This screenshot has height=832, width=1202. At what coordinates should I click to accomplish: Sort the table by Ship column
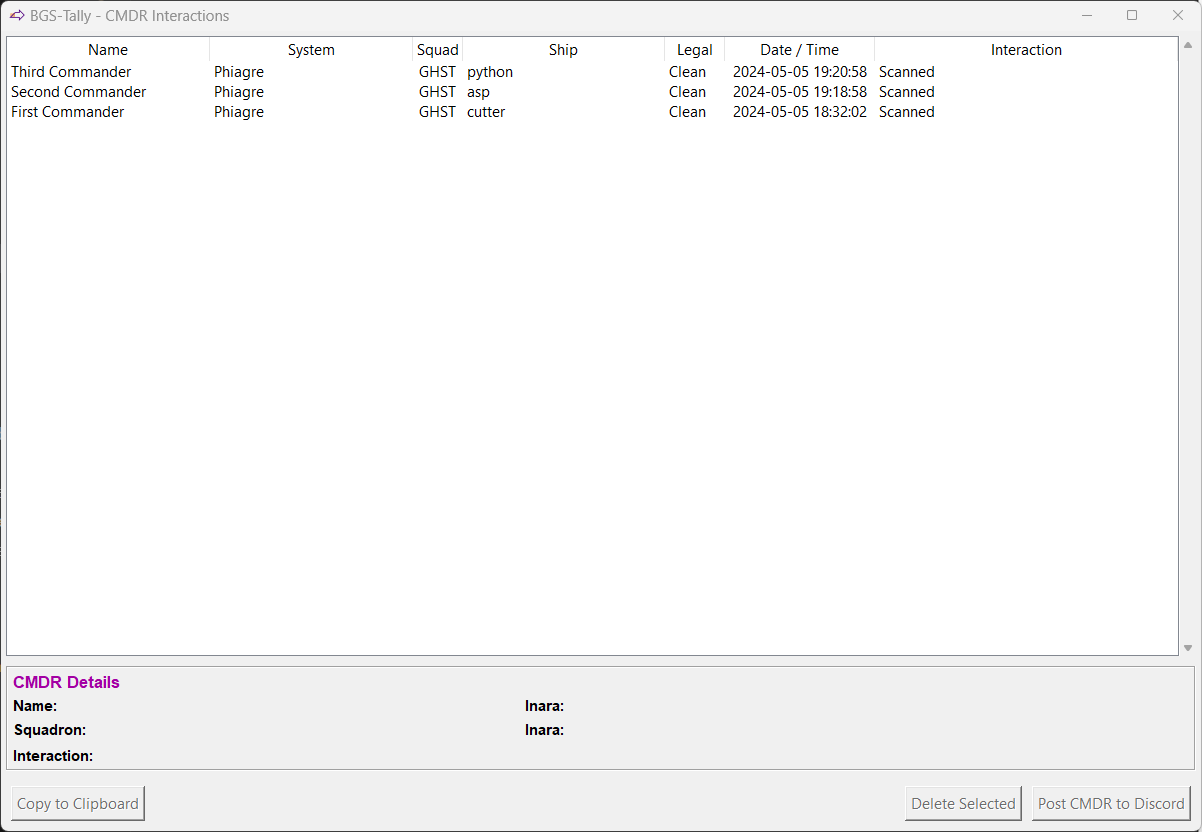(563, 49)
